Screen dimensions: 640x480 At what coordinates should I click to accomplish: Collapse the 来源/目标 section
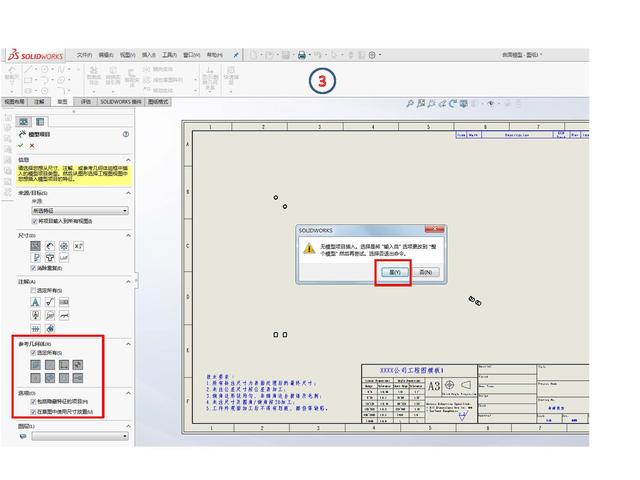coord(128,193)
